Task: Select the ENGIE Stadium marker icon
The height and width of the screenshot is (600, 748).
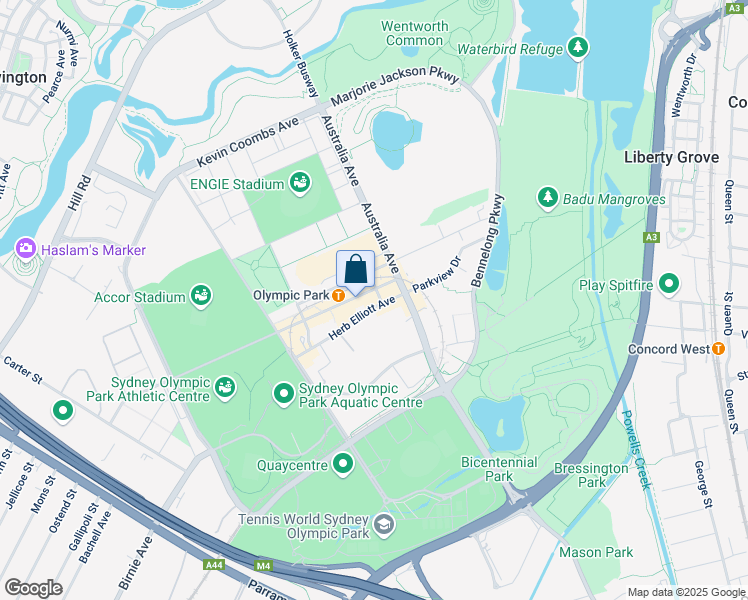Action: pyautogui.click(x=300, y=183)
